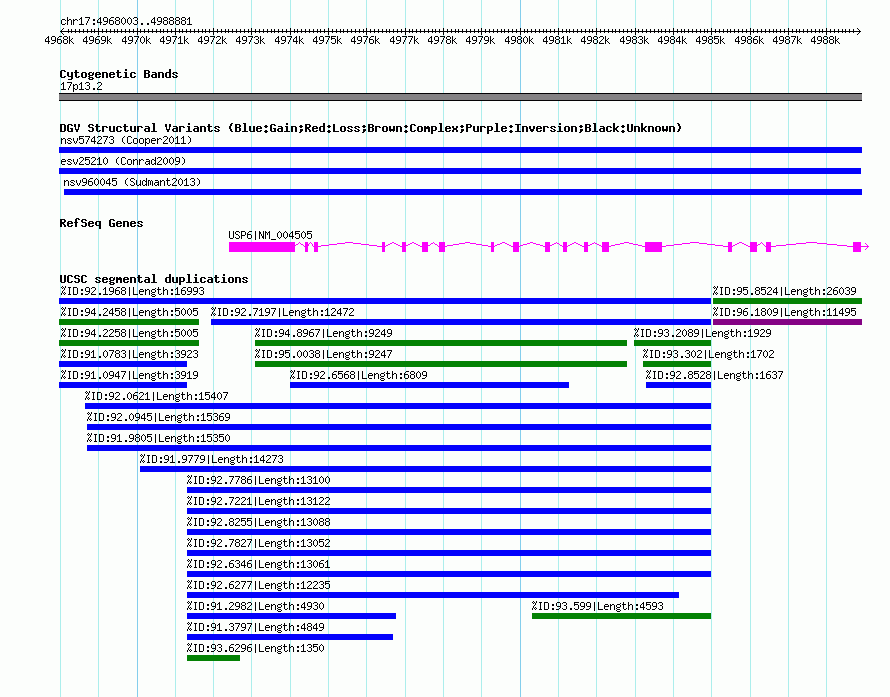Select the %ID:94.8967|Length:9249 label
Viewport: 890px width, 697px height.
point(324,333)
